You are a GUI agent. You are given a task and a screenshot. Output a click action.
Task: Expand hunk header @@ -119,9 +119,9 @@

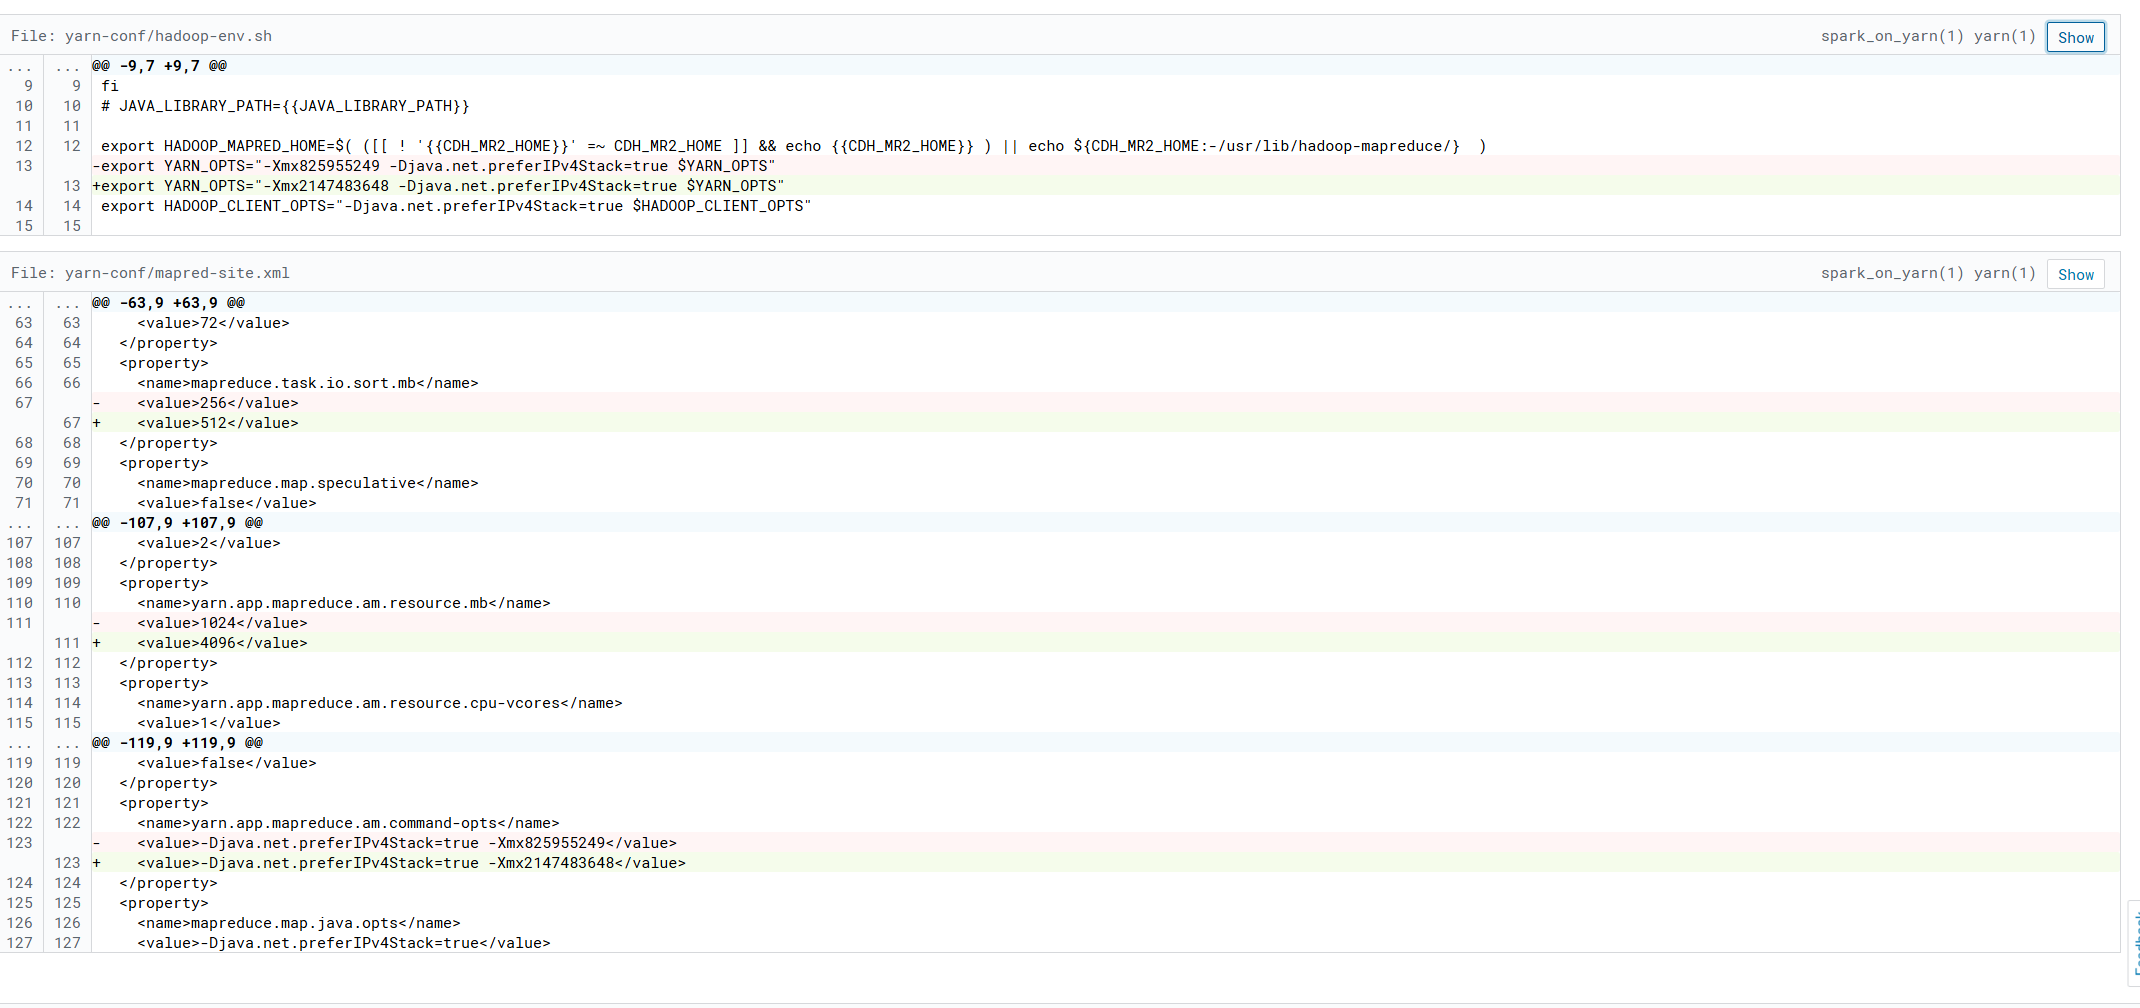tap(177, 743)
